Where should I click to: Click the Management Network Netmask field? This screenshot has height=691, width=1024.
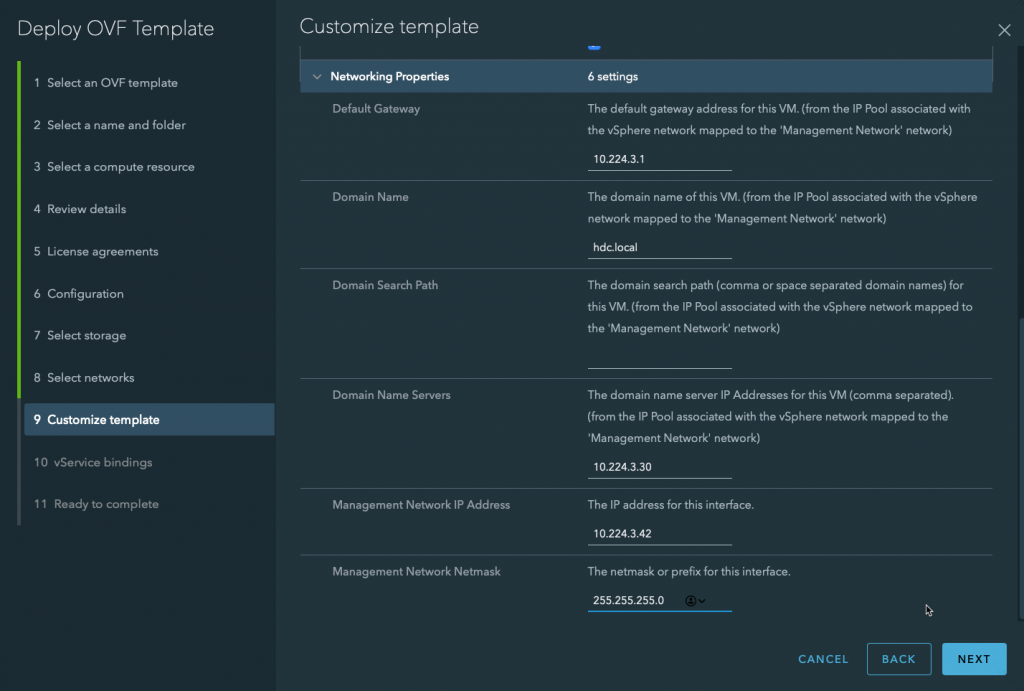click(x=660, y=600)
